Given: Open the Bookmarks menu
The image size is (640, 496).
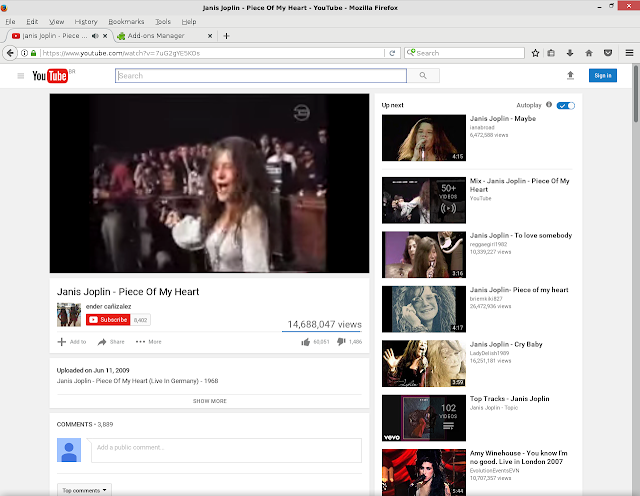Looking at the screenshot, I should (126, 22).
